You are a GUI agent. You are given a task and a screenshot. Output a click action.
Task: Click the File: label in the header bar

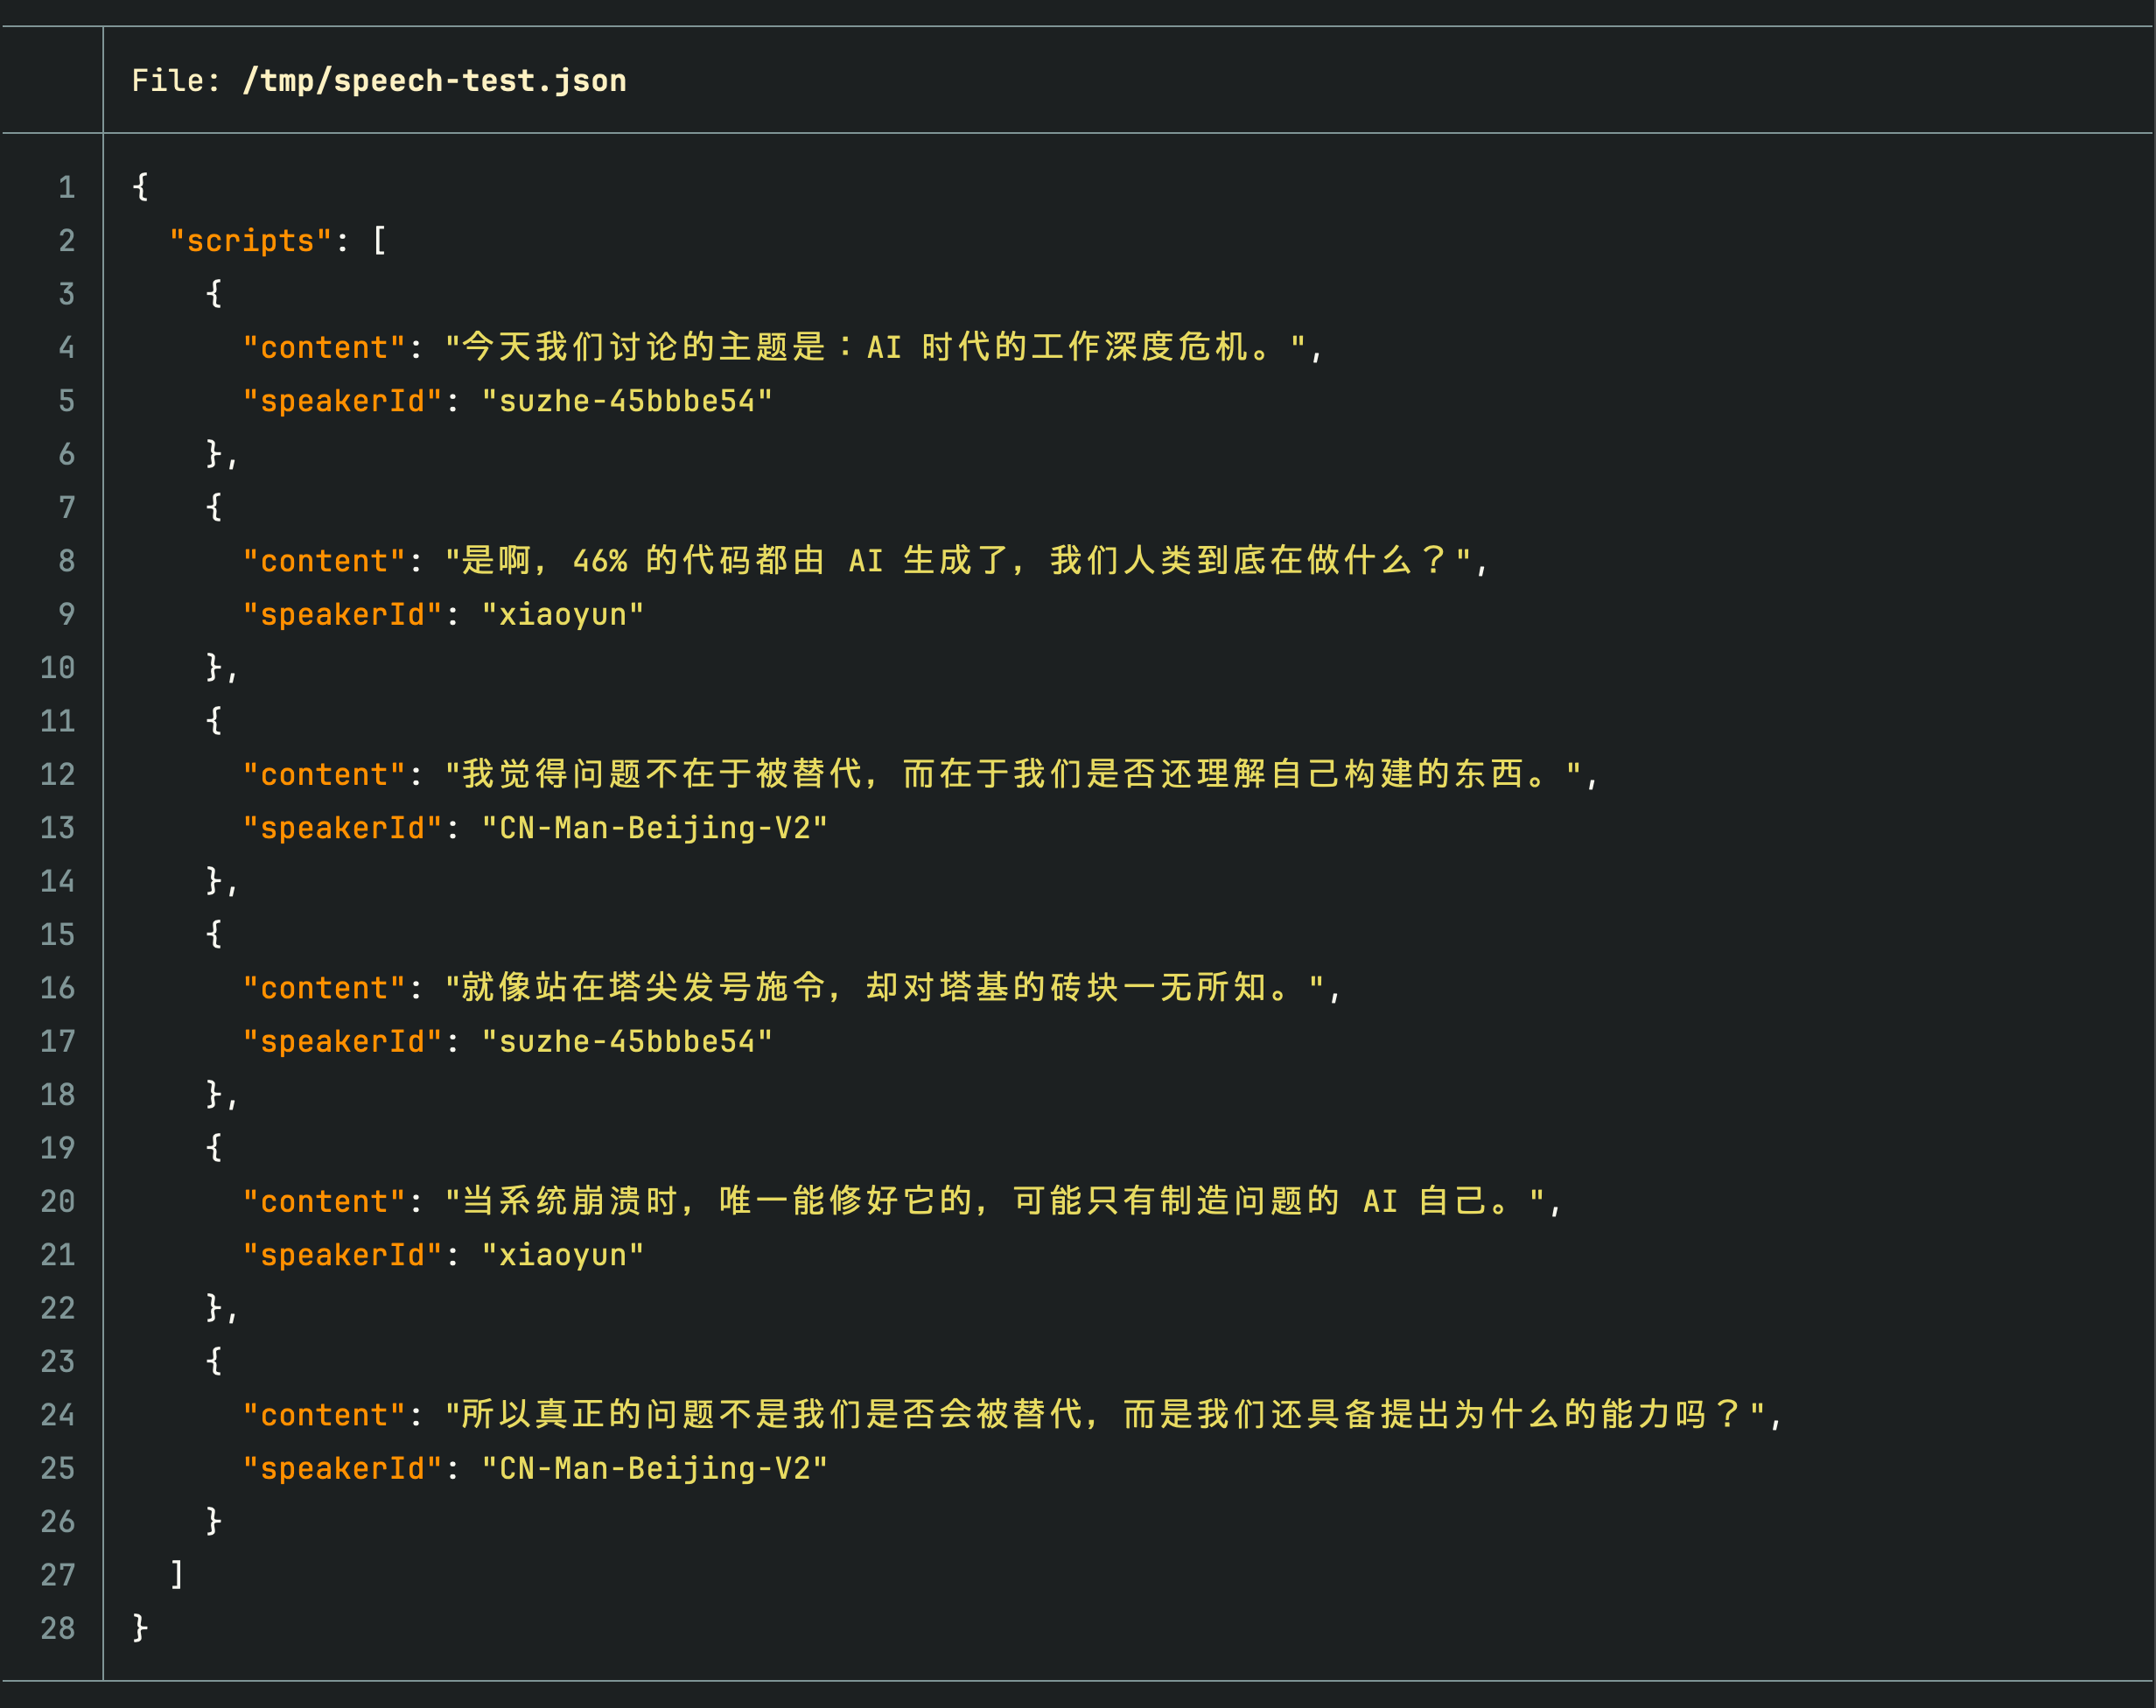click(x=178, y=80)
